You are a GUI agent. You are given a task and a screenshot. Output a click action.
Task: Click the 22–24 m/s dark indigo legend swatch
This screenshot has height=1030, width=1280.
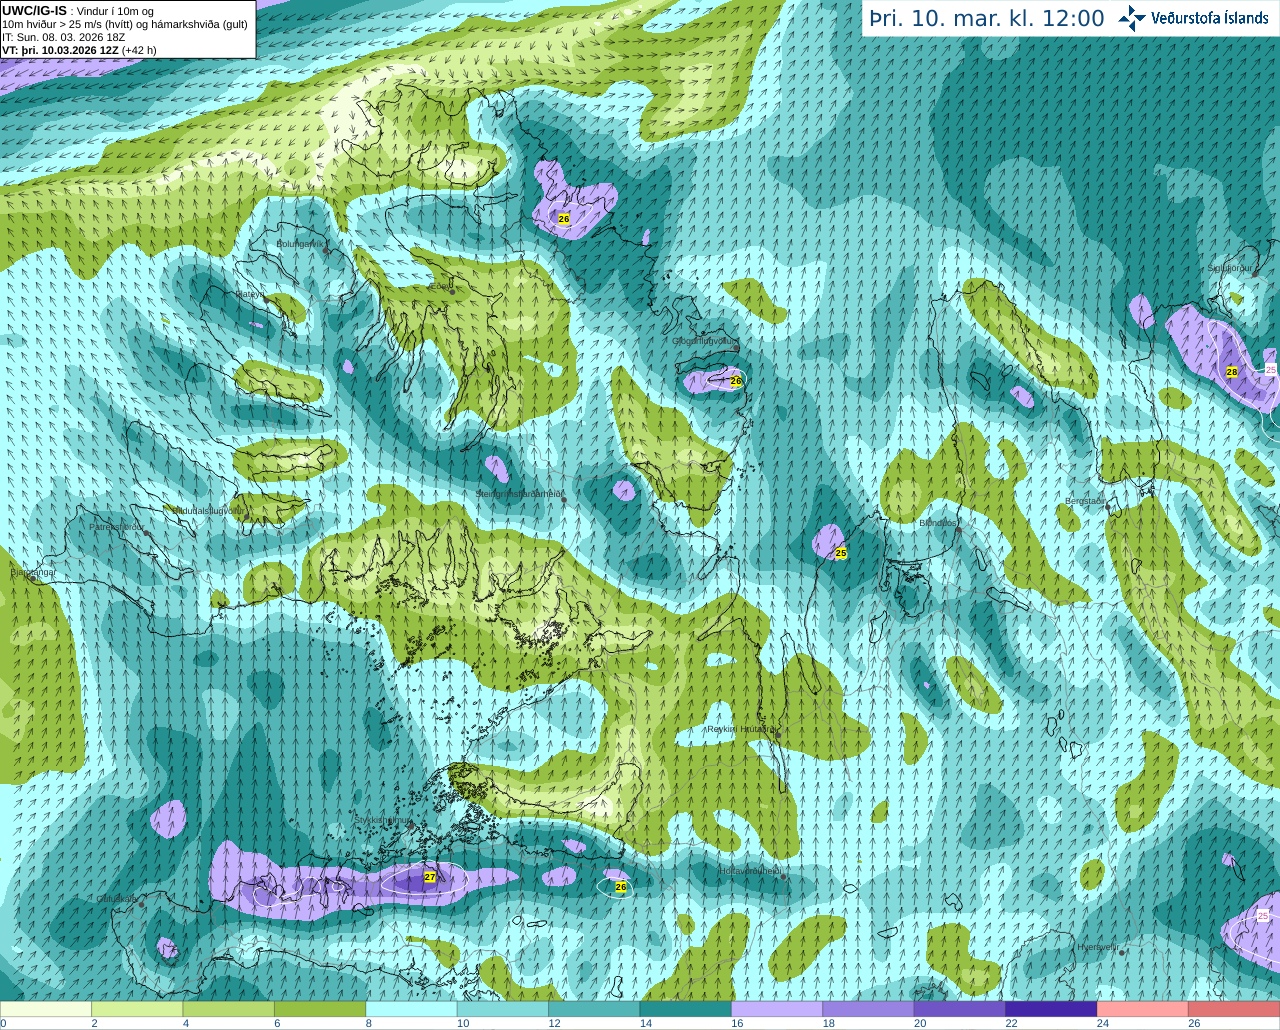pyautogui.click(x=1052, y=1009)
